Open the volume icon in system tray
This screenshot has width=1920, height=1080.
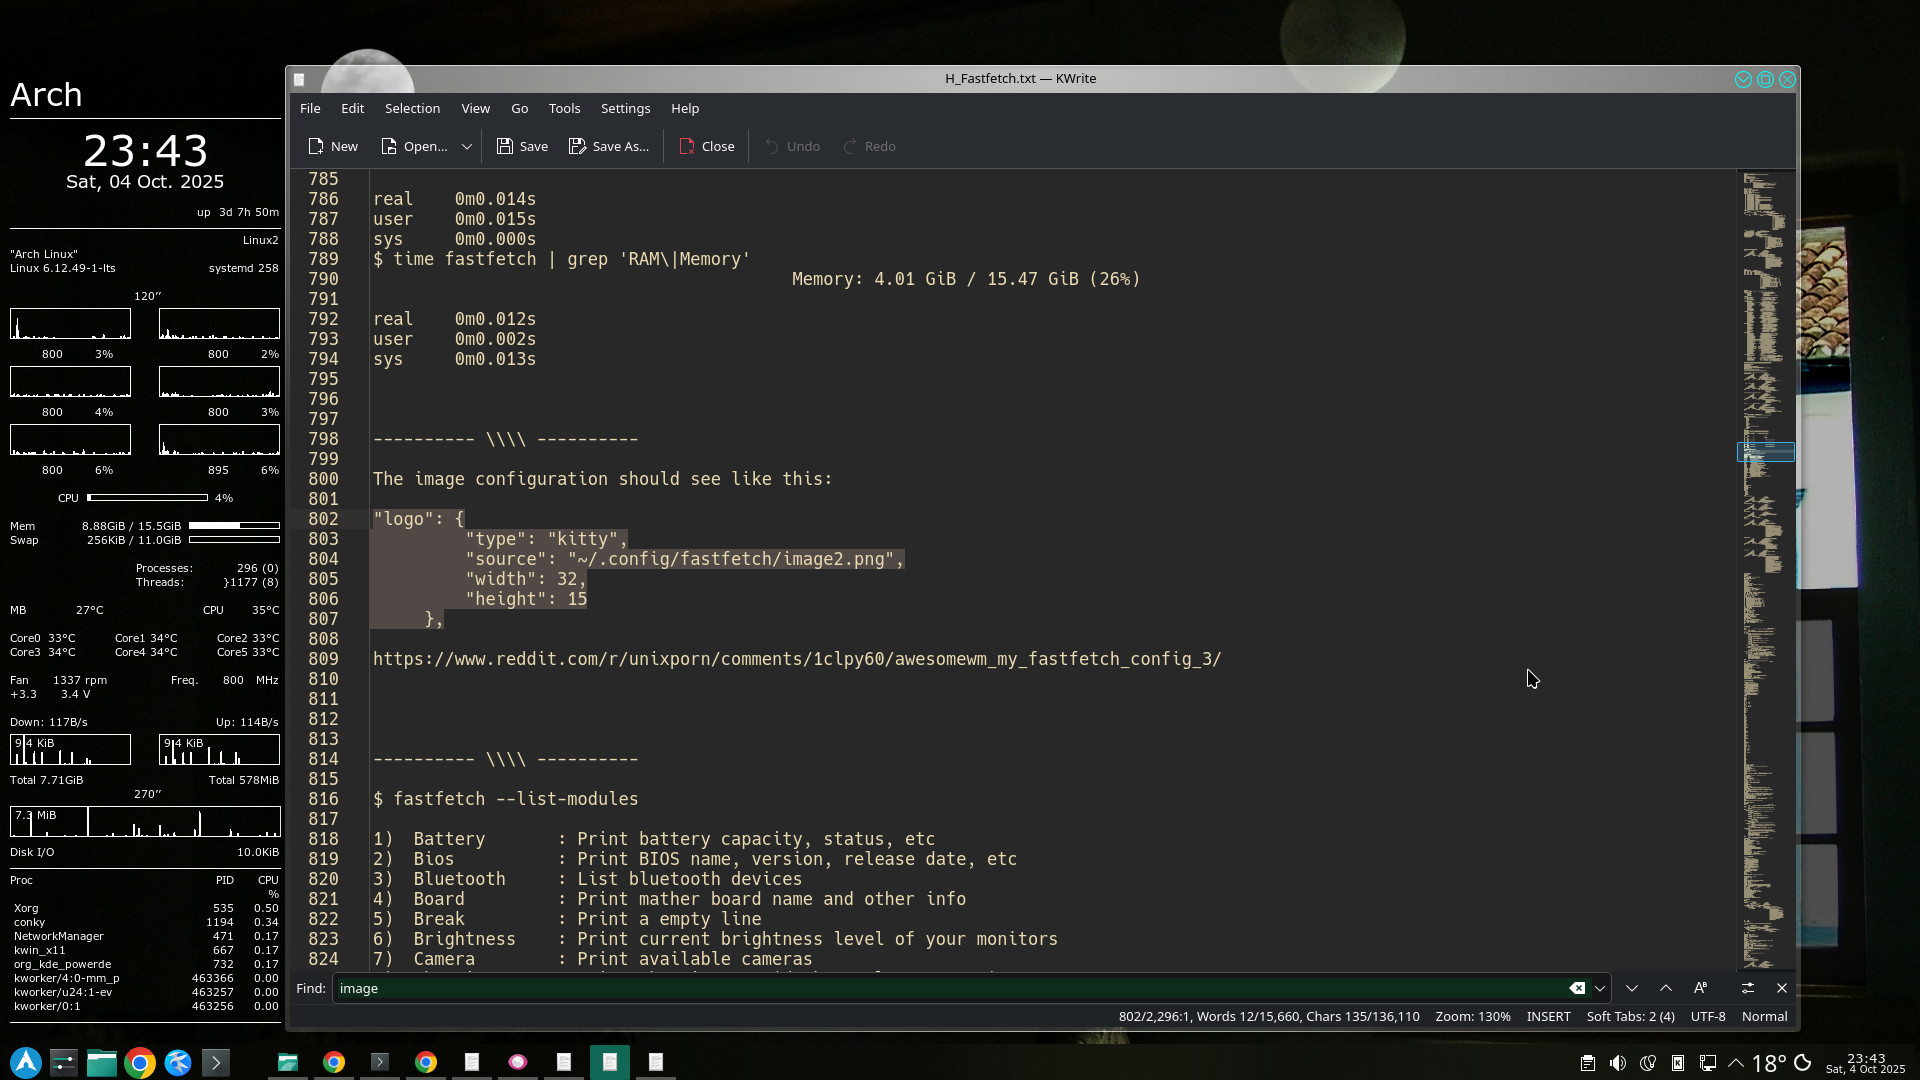tap(1617, 1063)
